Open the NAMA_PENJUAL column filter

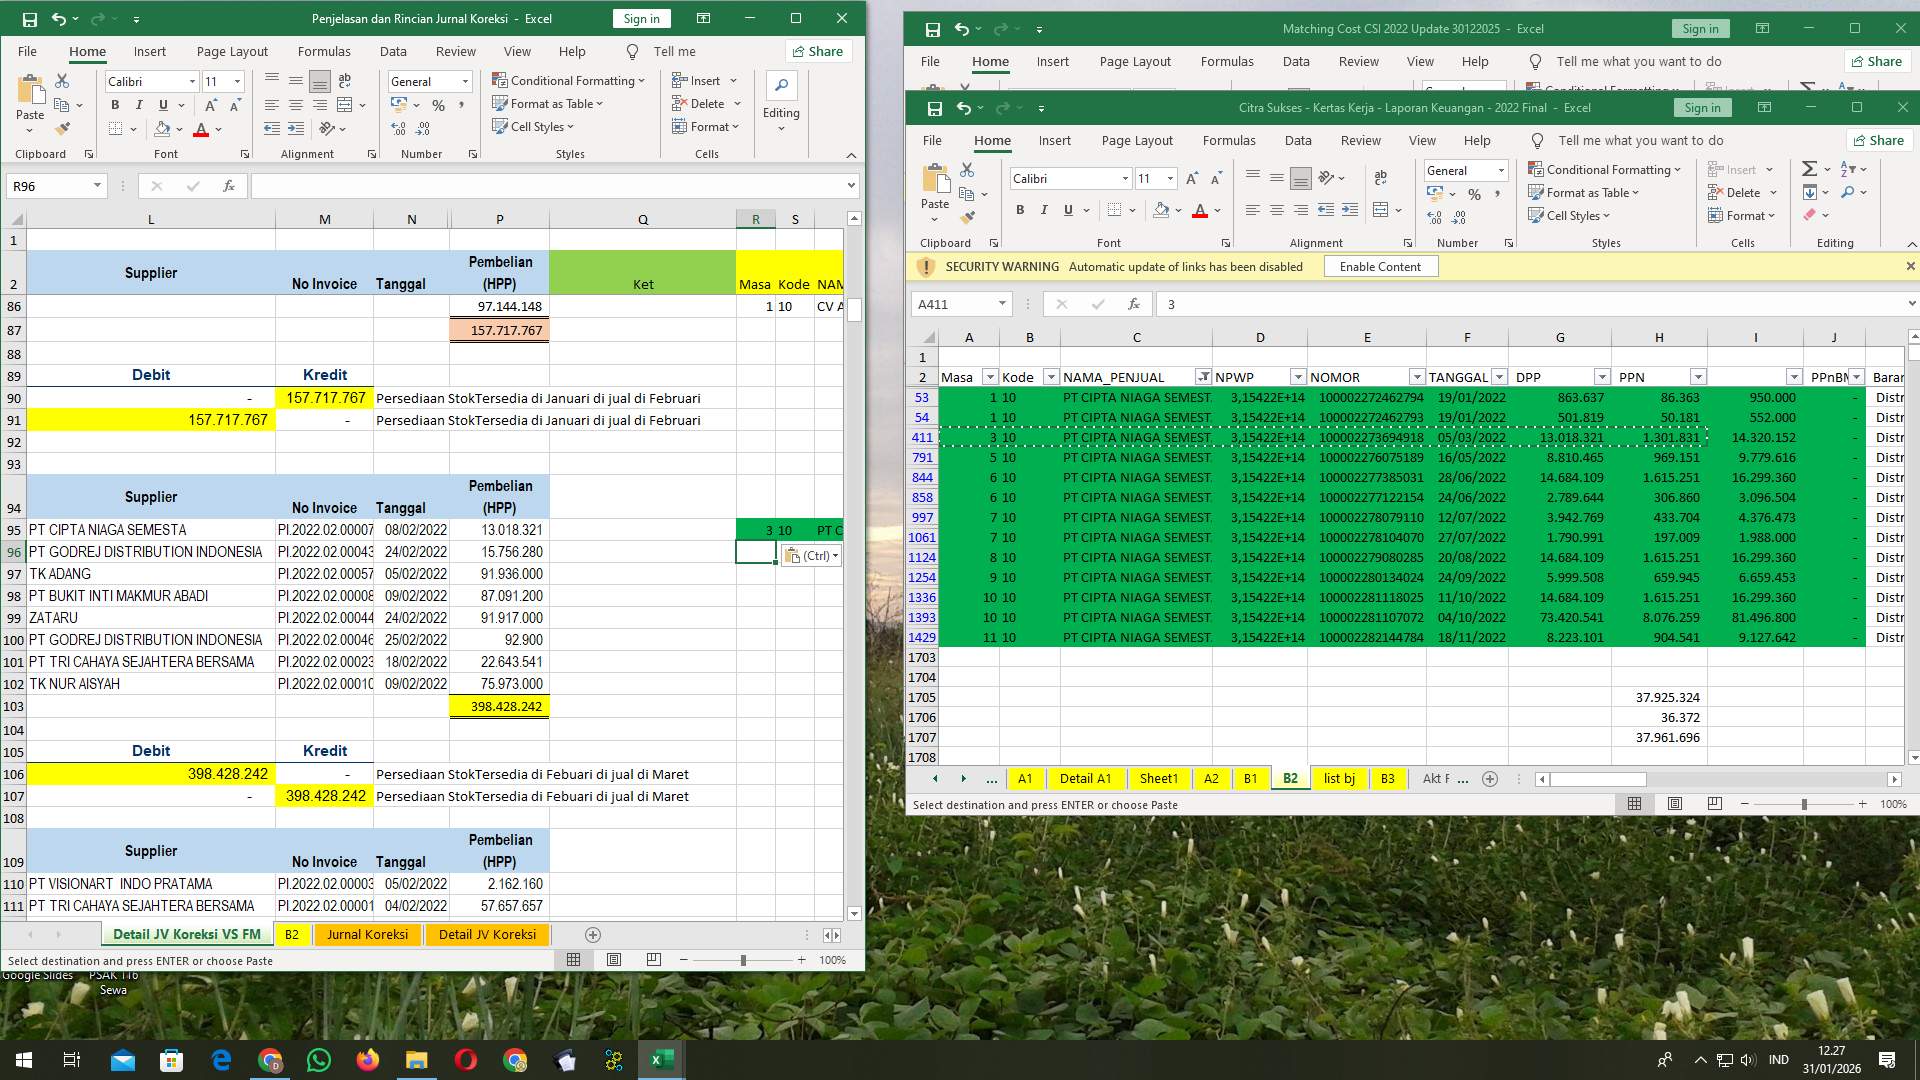(x=1204, y=377)
